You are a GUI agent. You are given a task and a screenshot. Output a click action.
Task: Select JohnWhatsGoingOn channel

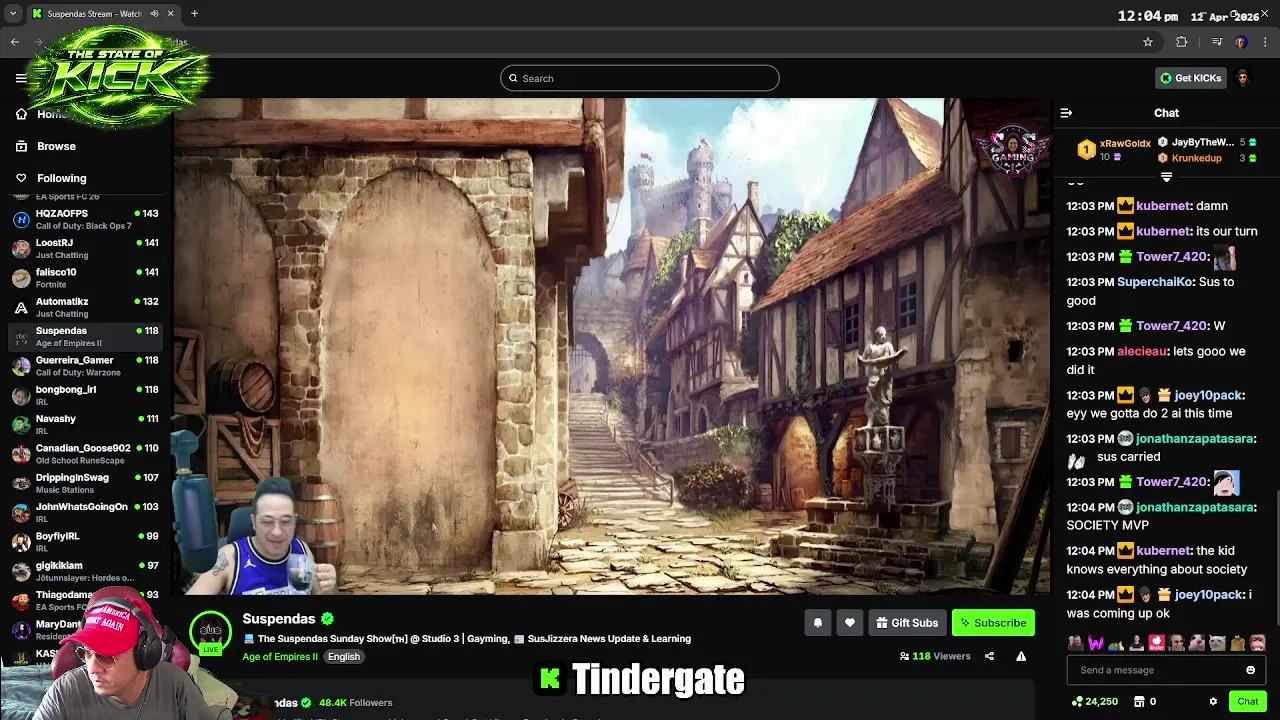(x=86, y=512)
